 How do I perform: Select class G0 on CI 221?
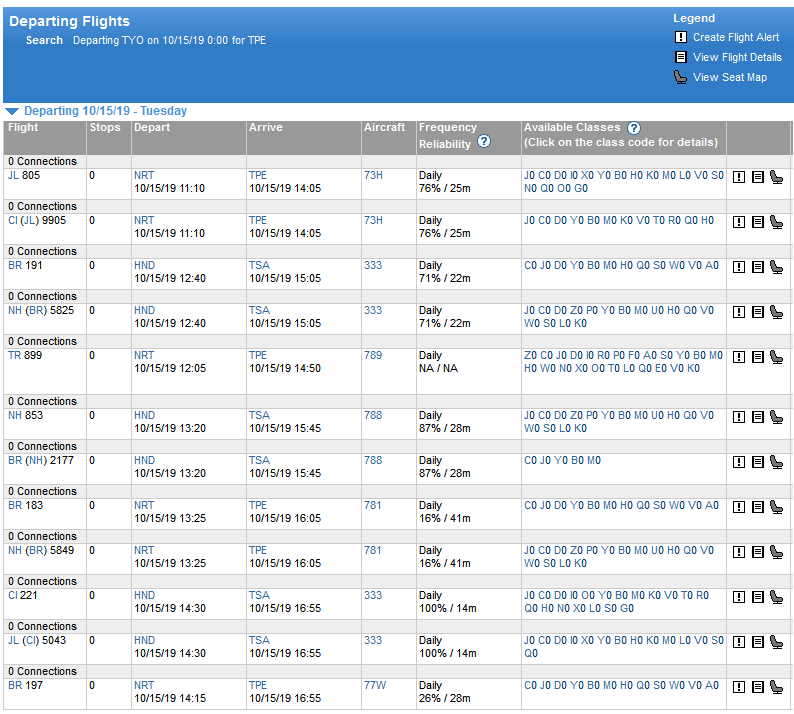[627, 609]
